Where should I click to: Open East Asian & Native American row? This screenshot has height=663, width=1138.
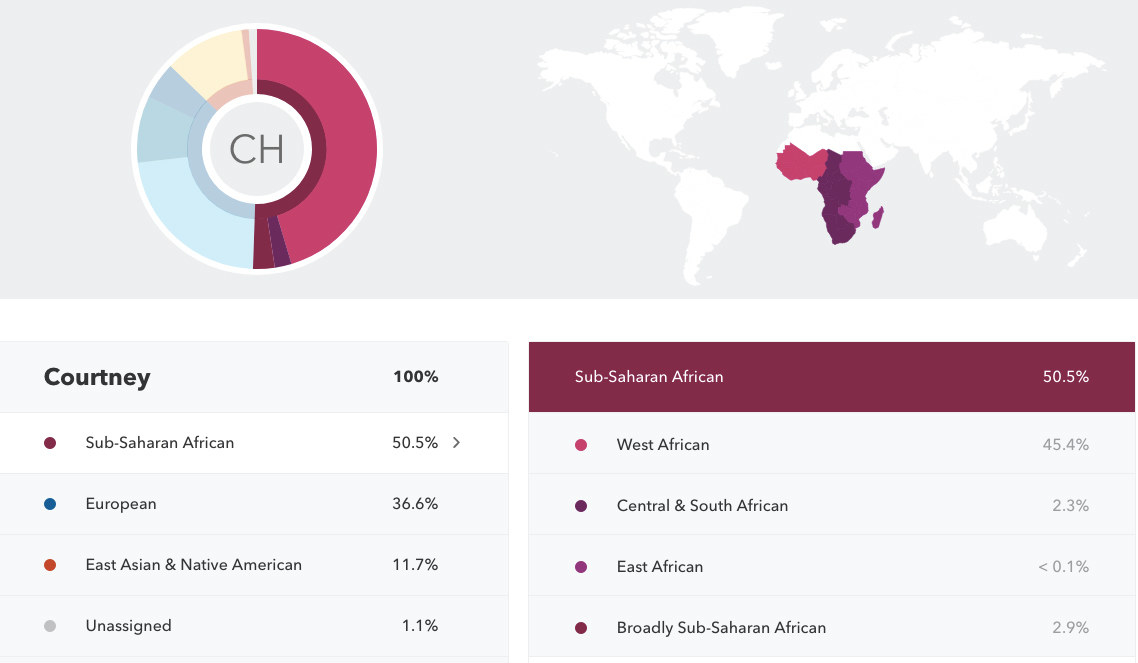[x=254, y=565]
